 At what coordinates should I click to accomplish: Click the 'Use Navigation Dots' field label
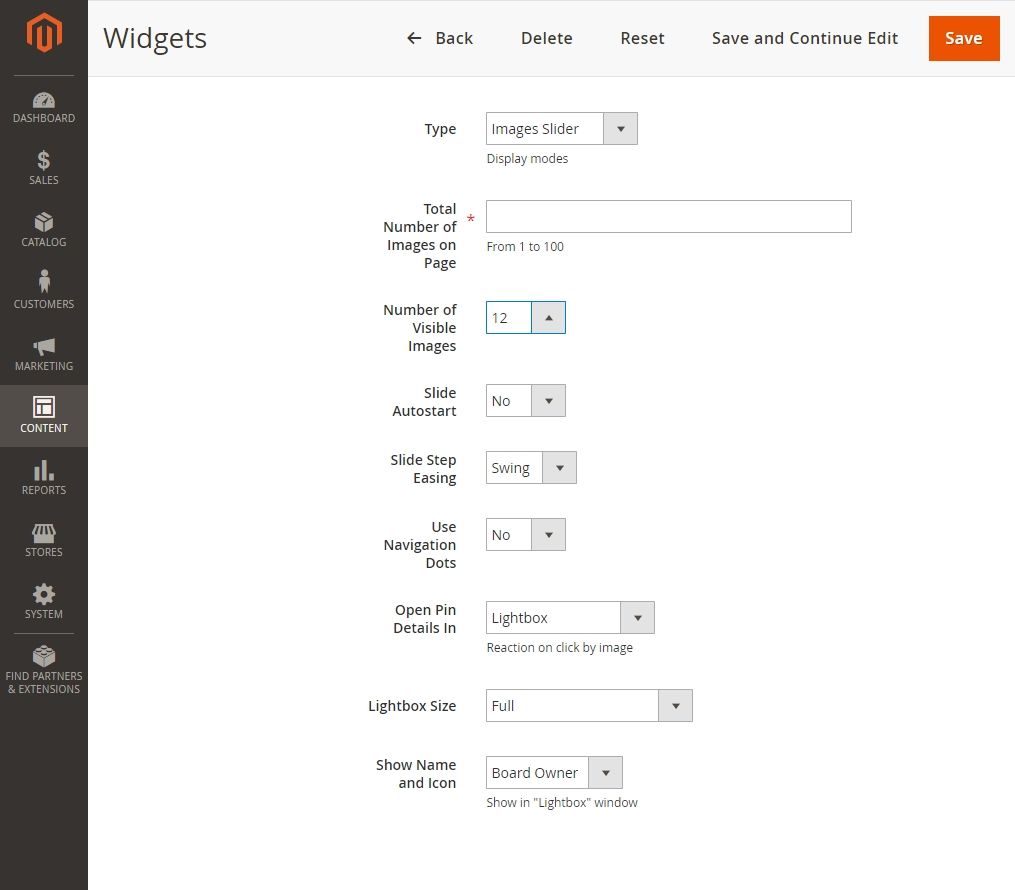click(420, 545)
